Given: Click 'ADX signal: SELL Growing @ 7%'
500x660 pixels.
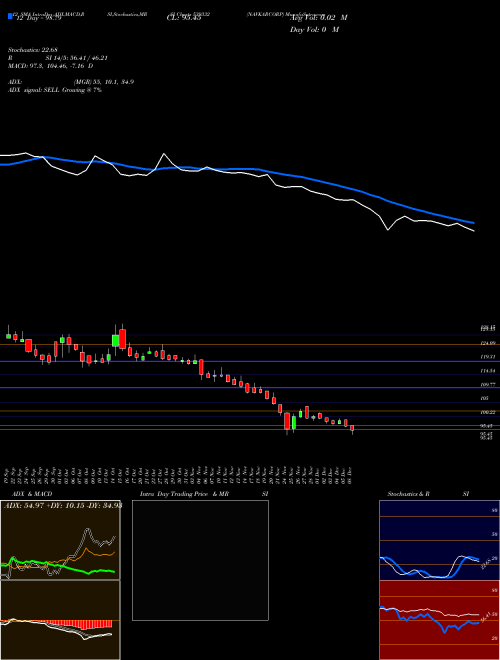Looking at the screenshot, I should (x=55, y=90).
